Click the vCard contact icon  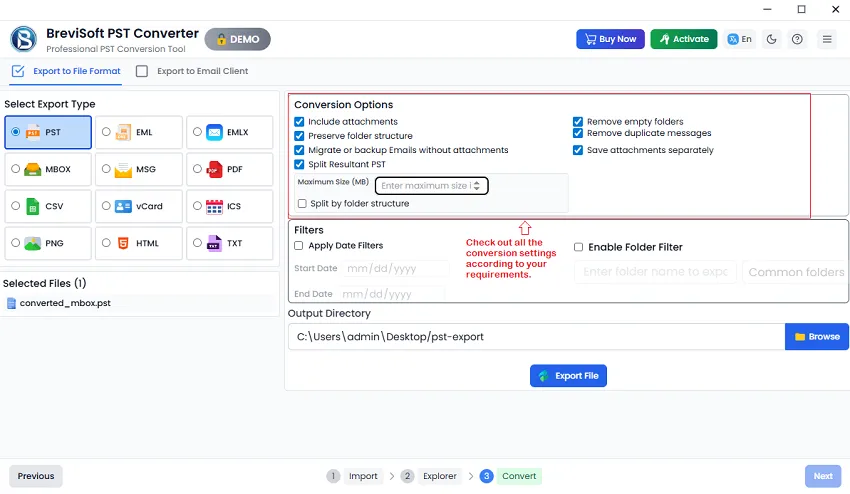(x=123, y=206)
